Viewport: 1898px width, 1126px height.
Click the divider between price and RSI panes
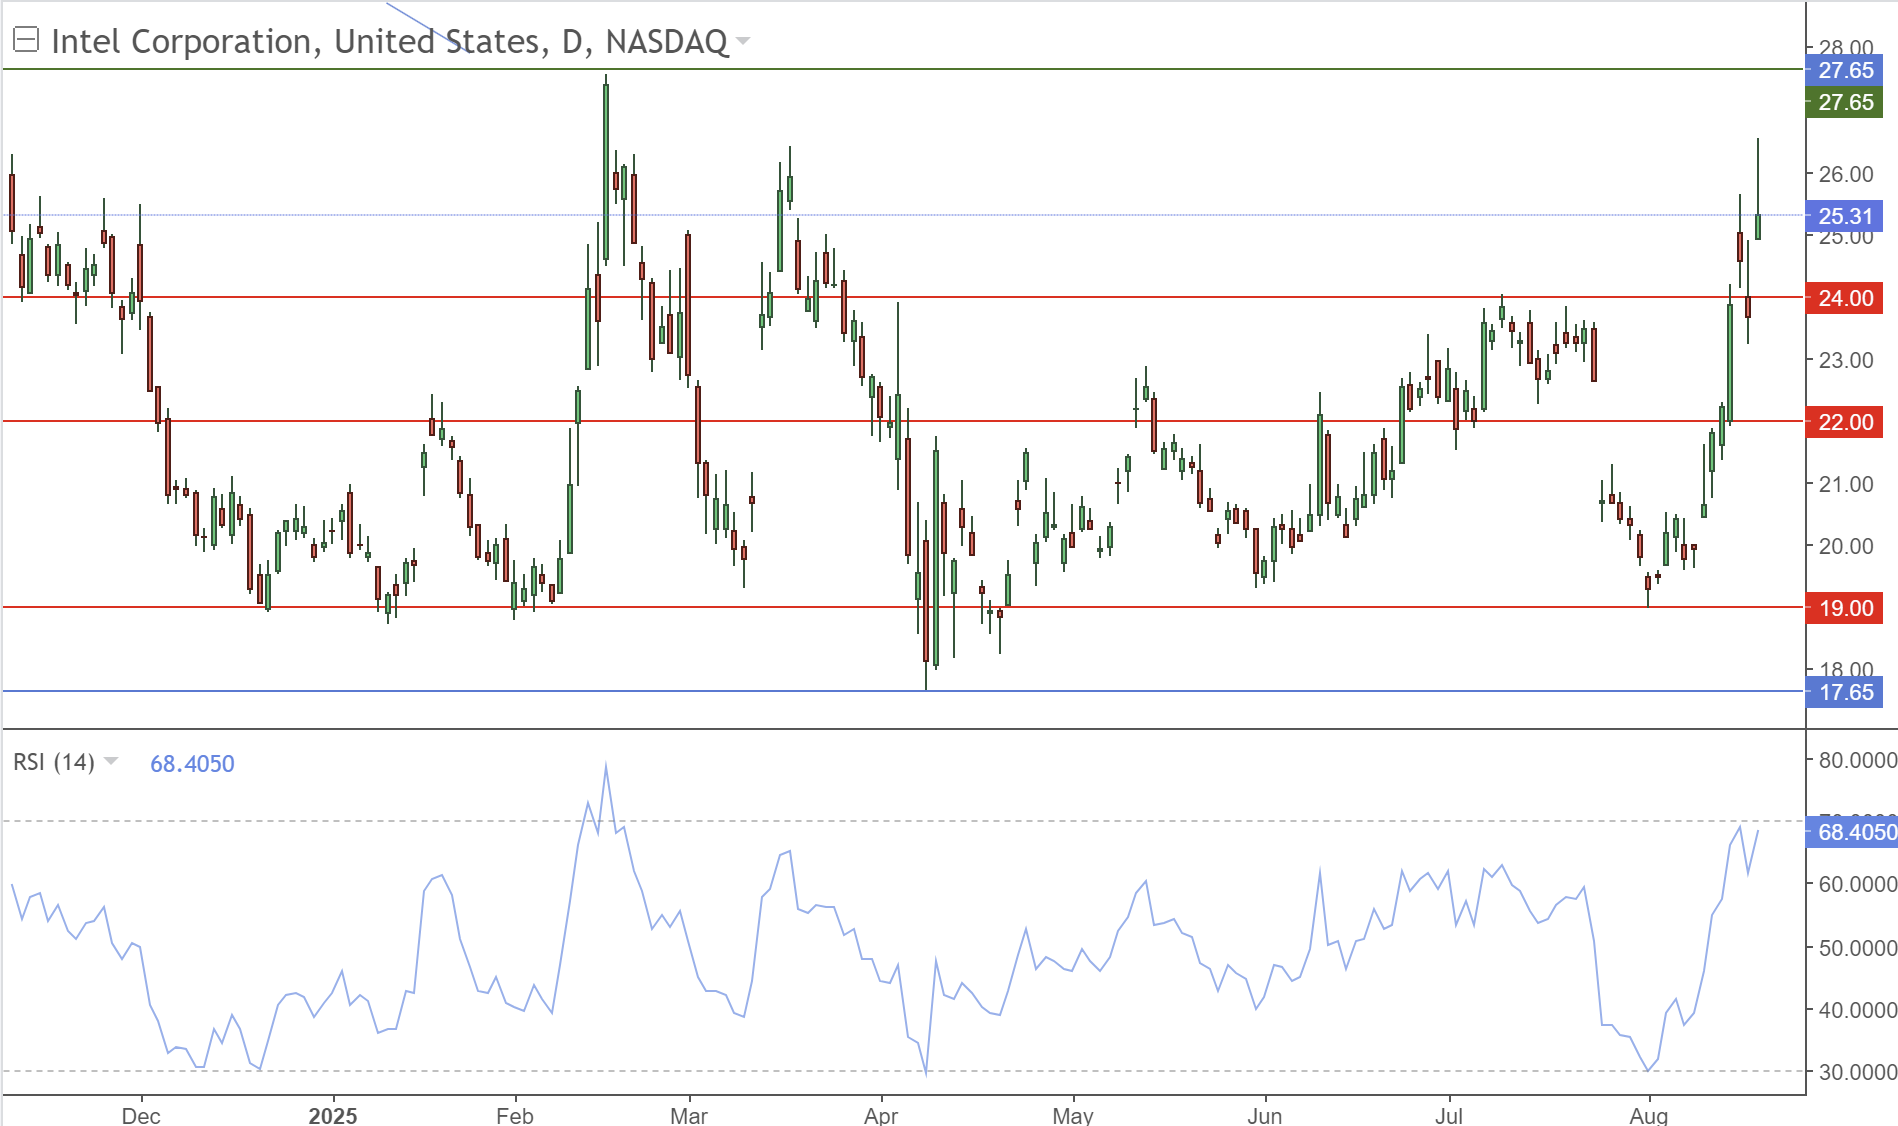(900, 729)
